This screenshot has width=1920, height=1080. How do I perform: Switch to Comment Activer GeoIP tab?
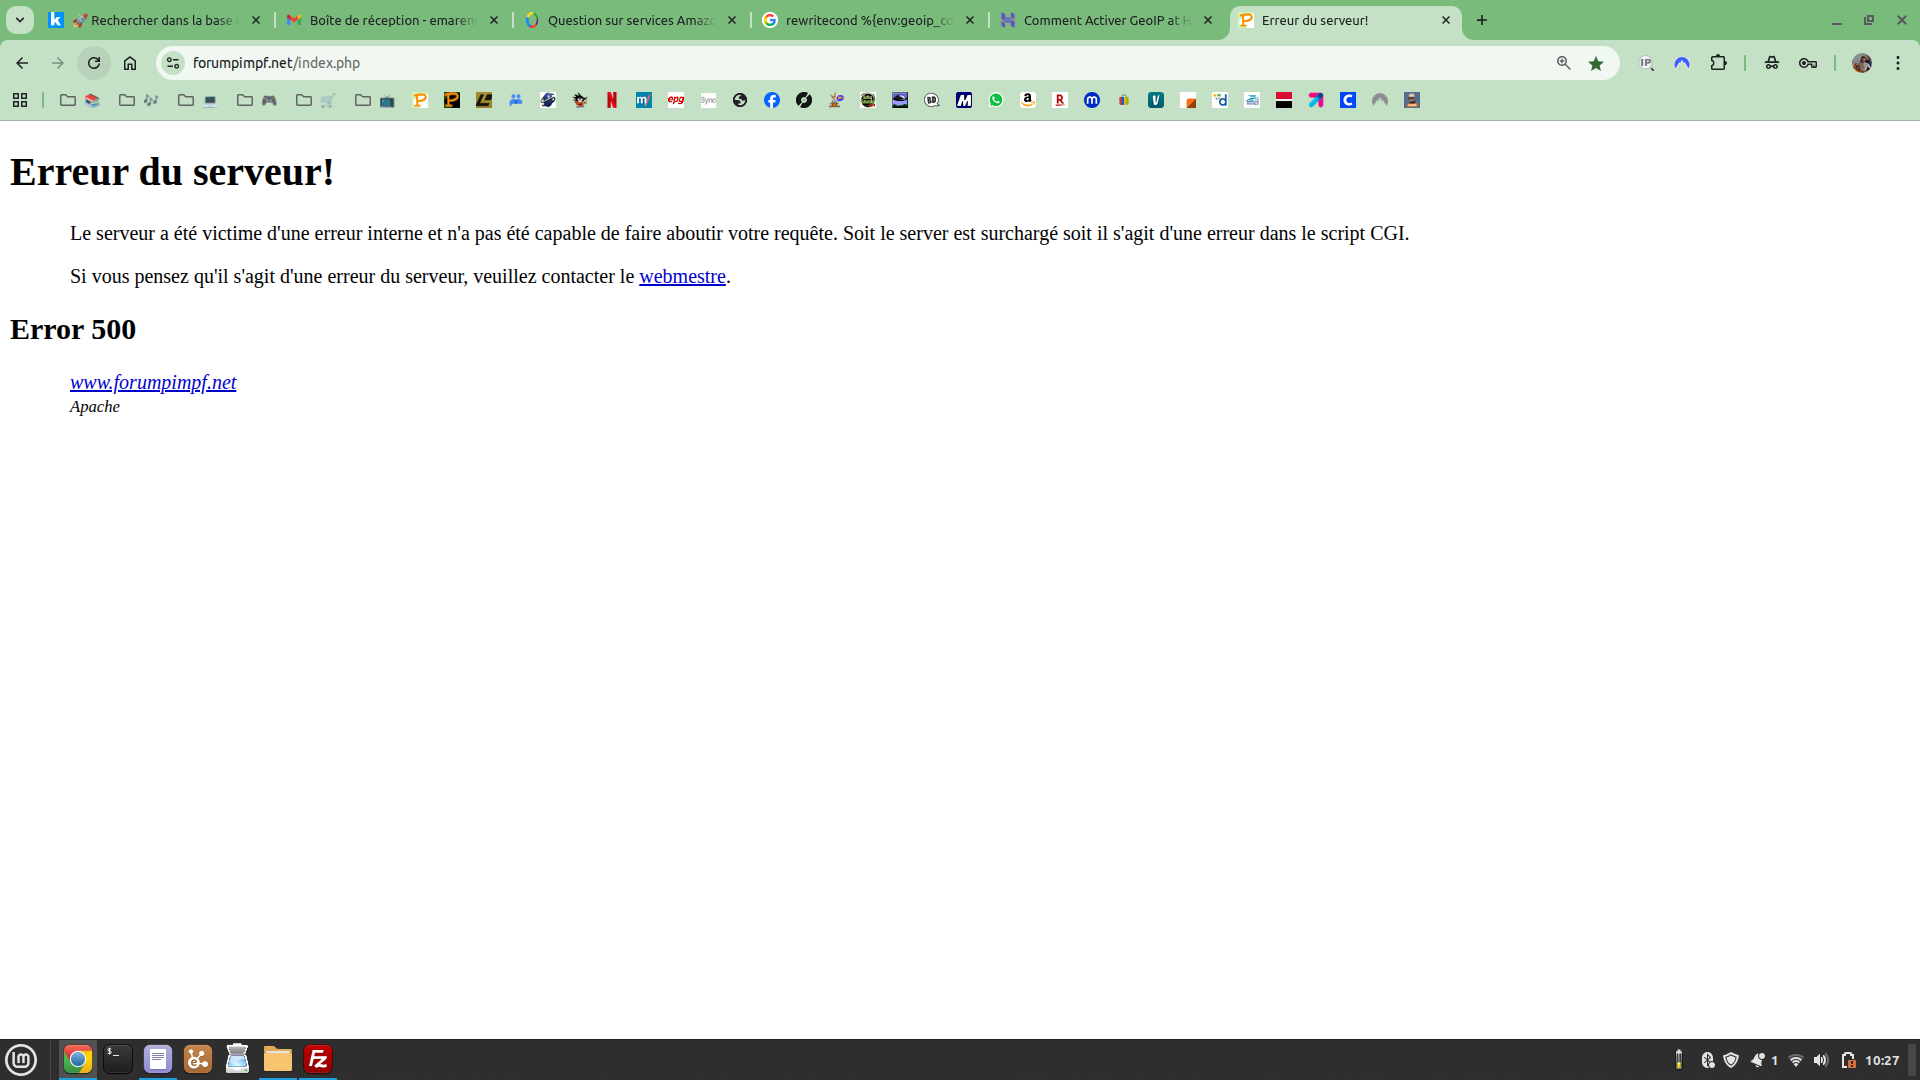[x=1106, y=20]
